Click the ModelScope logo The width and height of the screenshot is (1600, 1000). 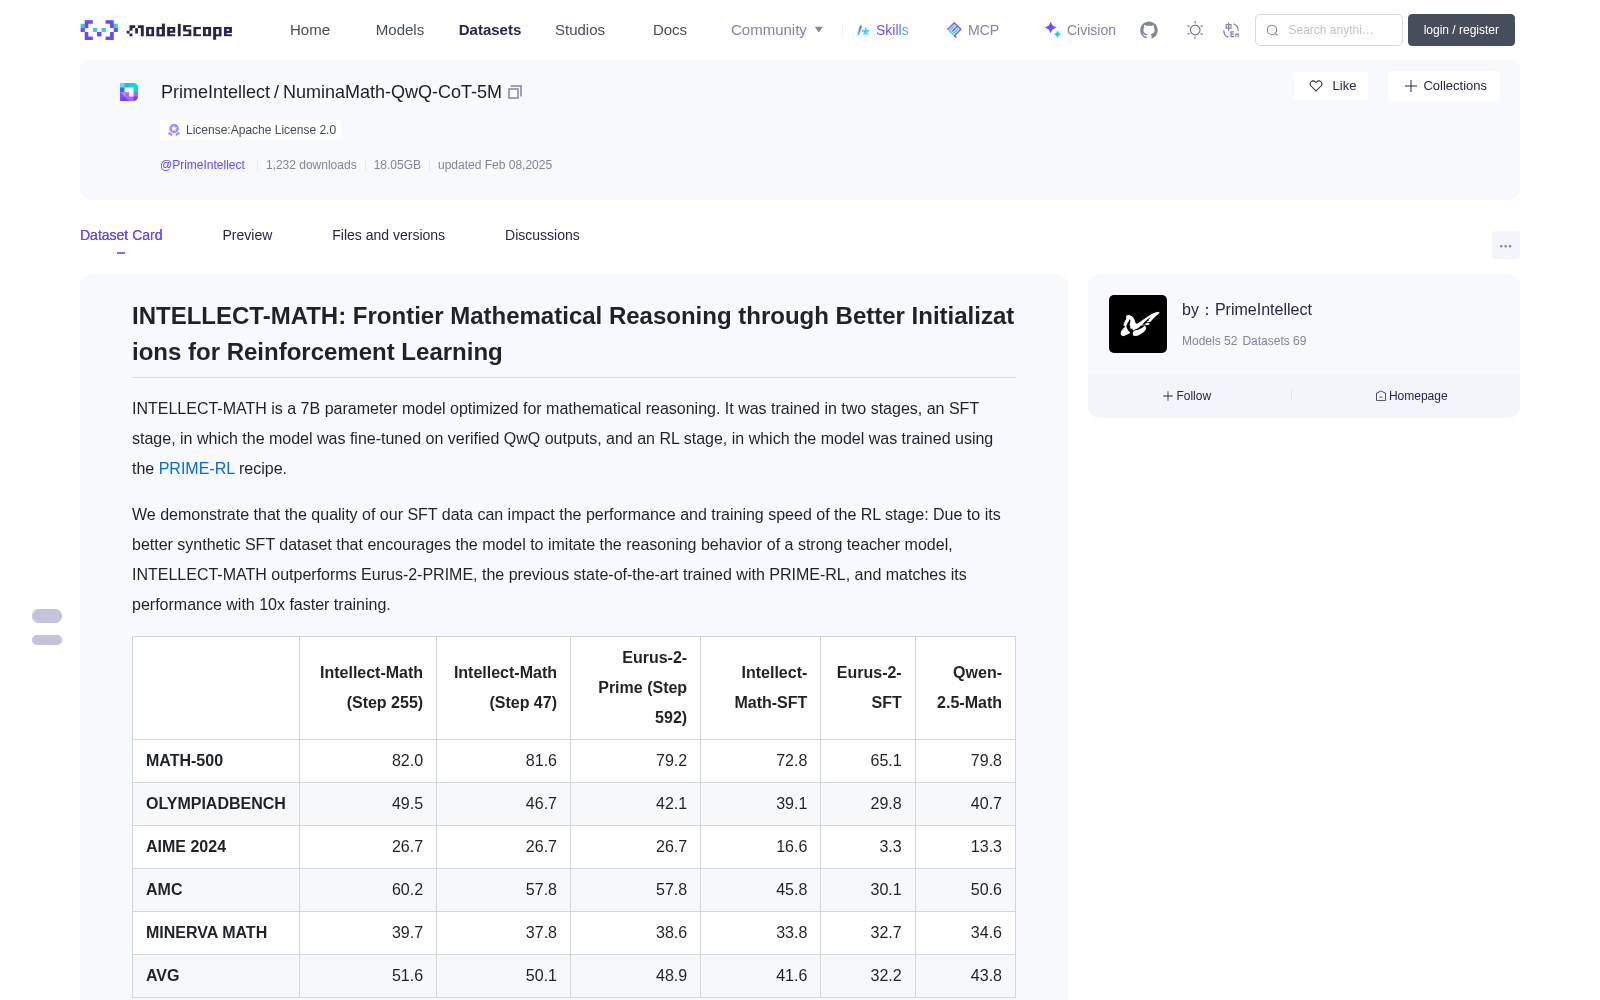click(156, 30)
